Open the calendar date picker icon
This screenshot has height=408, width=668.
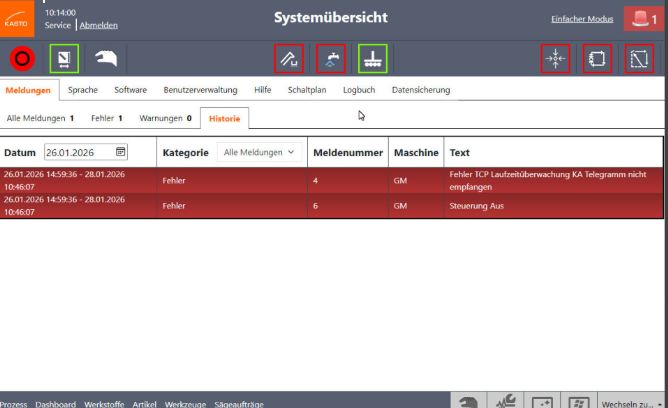click(121, 152)
